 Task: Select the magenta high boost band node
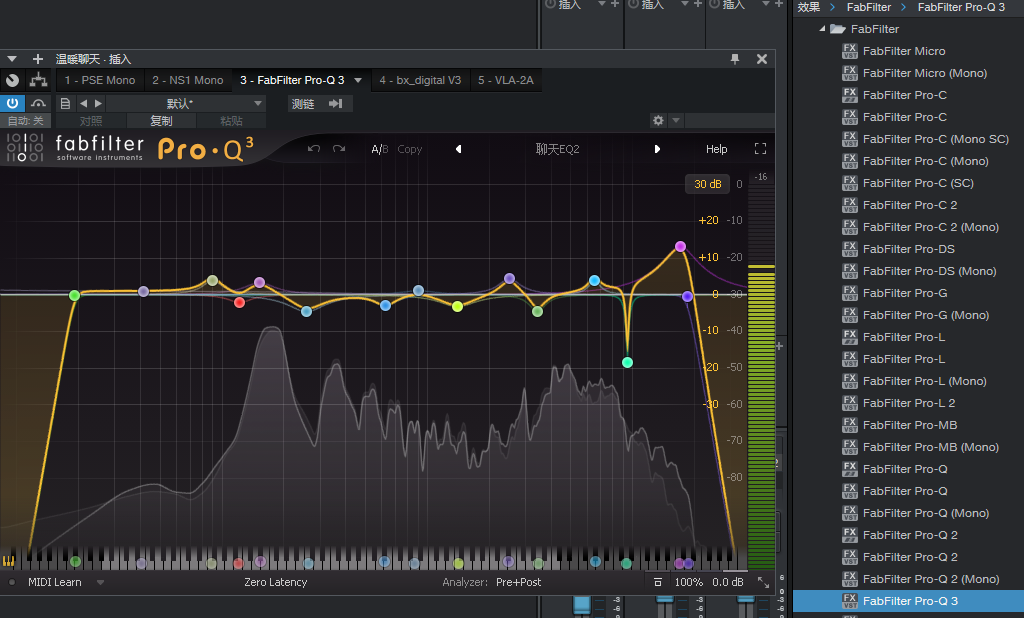click(x=680, y=246)
